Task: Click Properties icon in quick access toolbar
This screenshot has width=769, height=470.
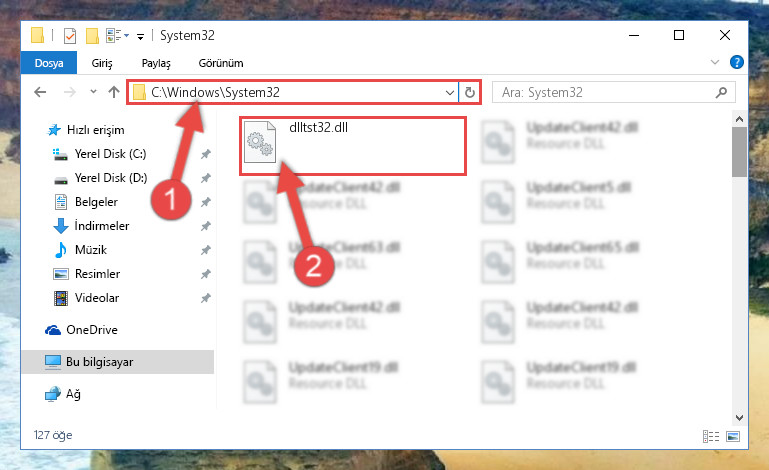Action: [70, 36]
